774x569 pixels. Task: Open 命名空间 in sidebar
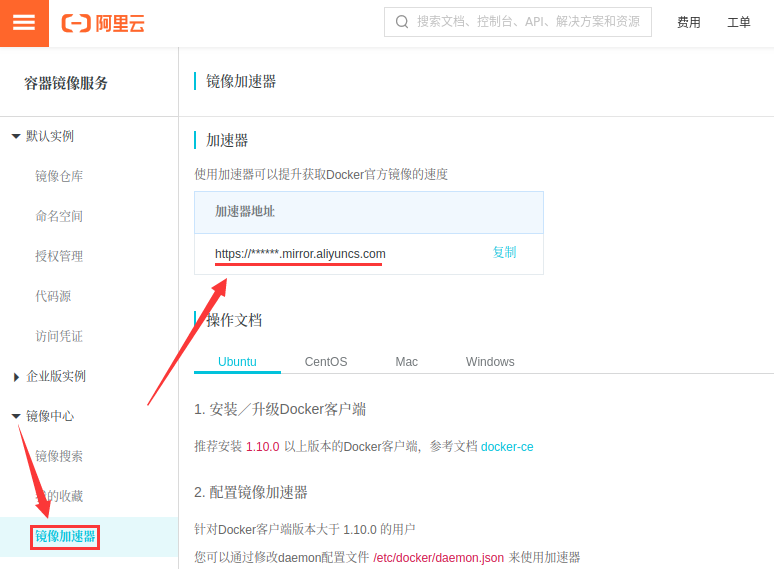click(x=59, y=216)
